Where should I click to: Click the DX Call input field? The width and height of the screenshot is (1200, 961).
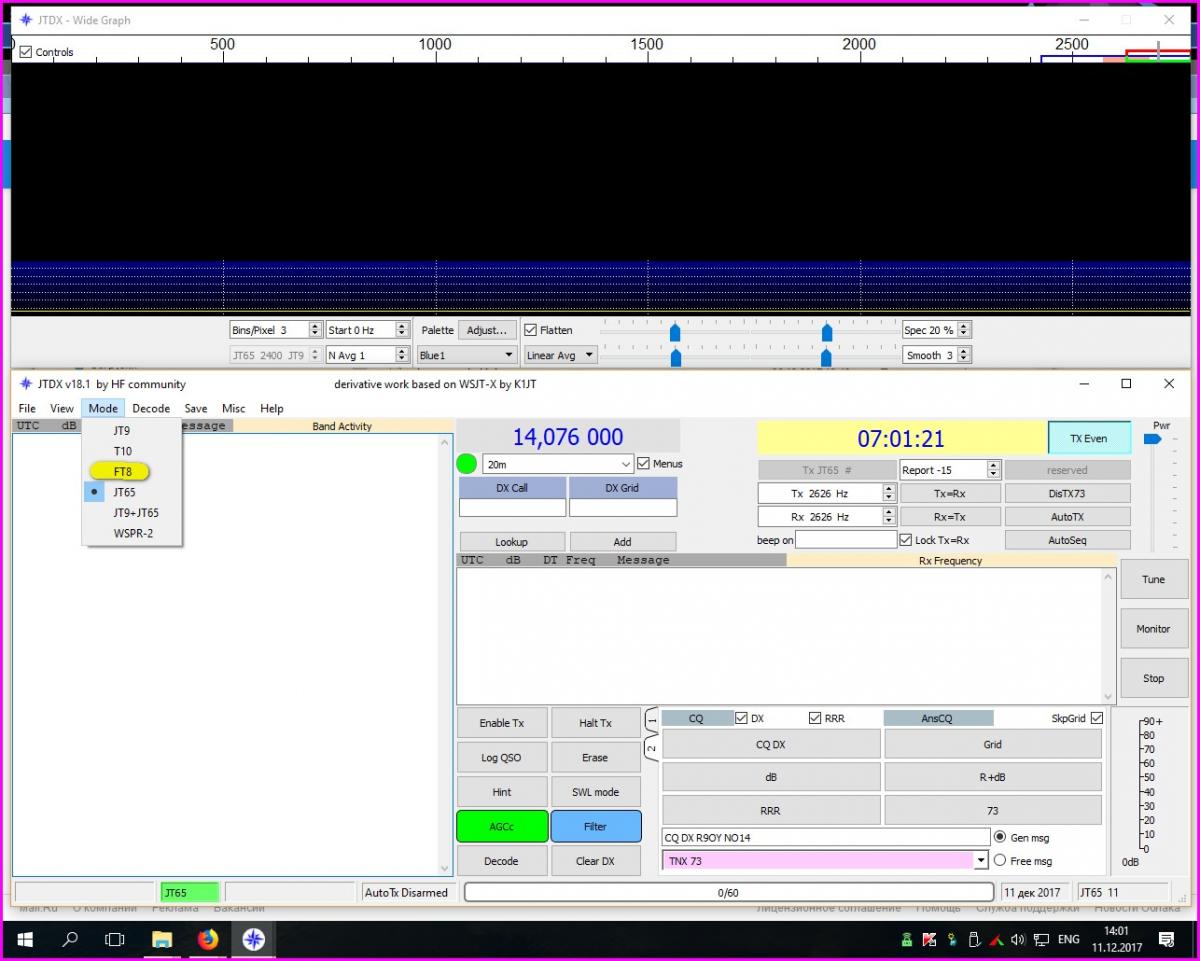[512, 508]
